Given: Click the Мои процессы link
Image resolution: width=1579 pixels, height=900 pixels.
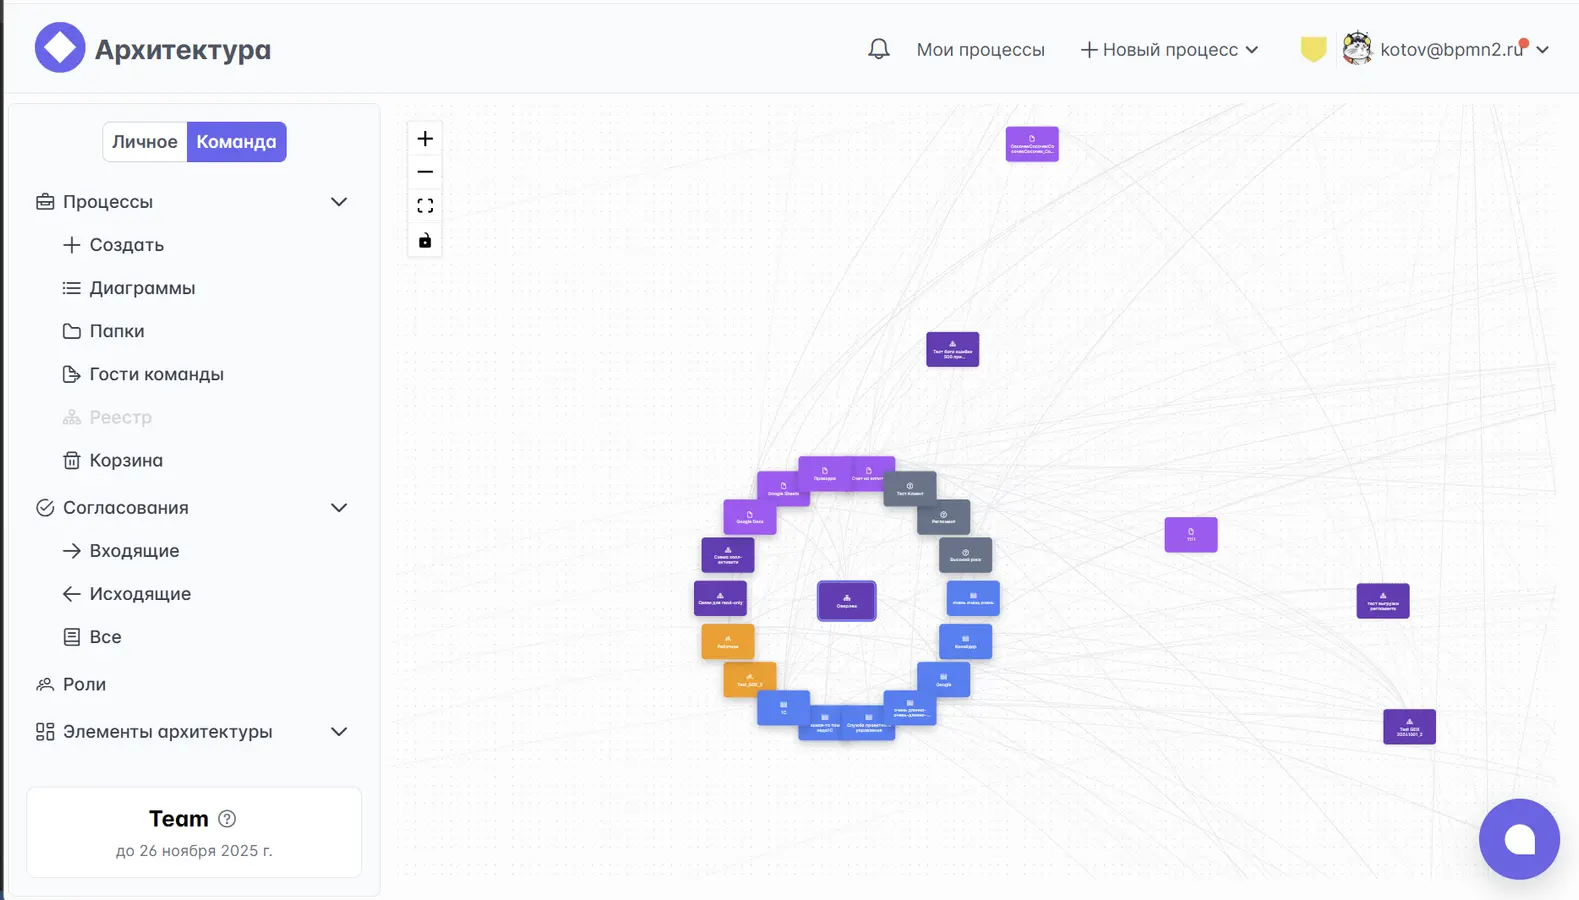Looking at the screenshot, I should [980, 49].
